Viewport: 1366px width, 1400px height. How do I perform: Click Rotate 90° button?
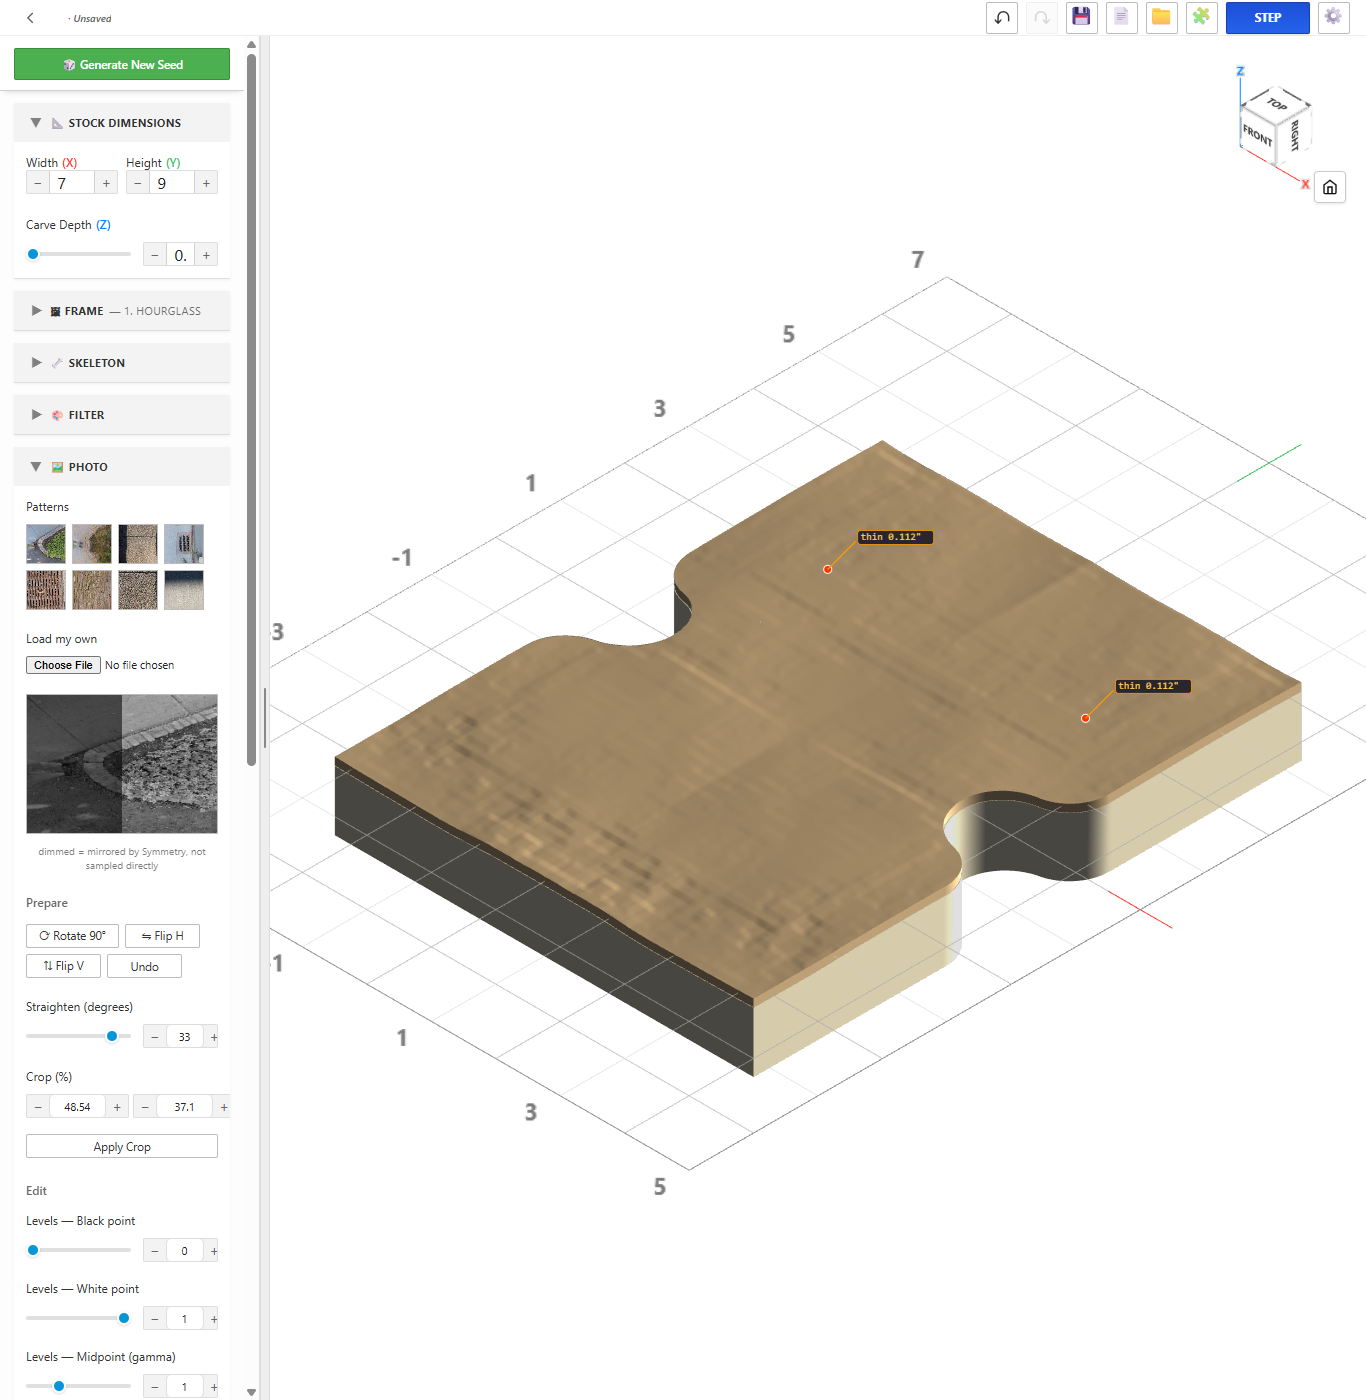(x=72, y=936)
